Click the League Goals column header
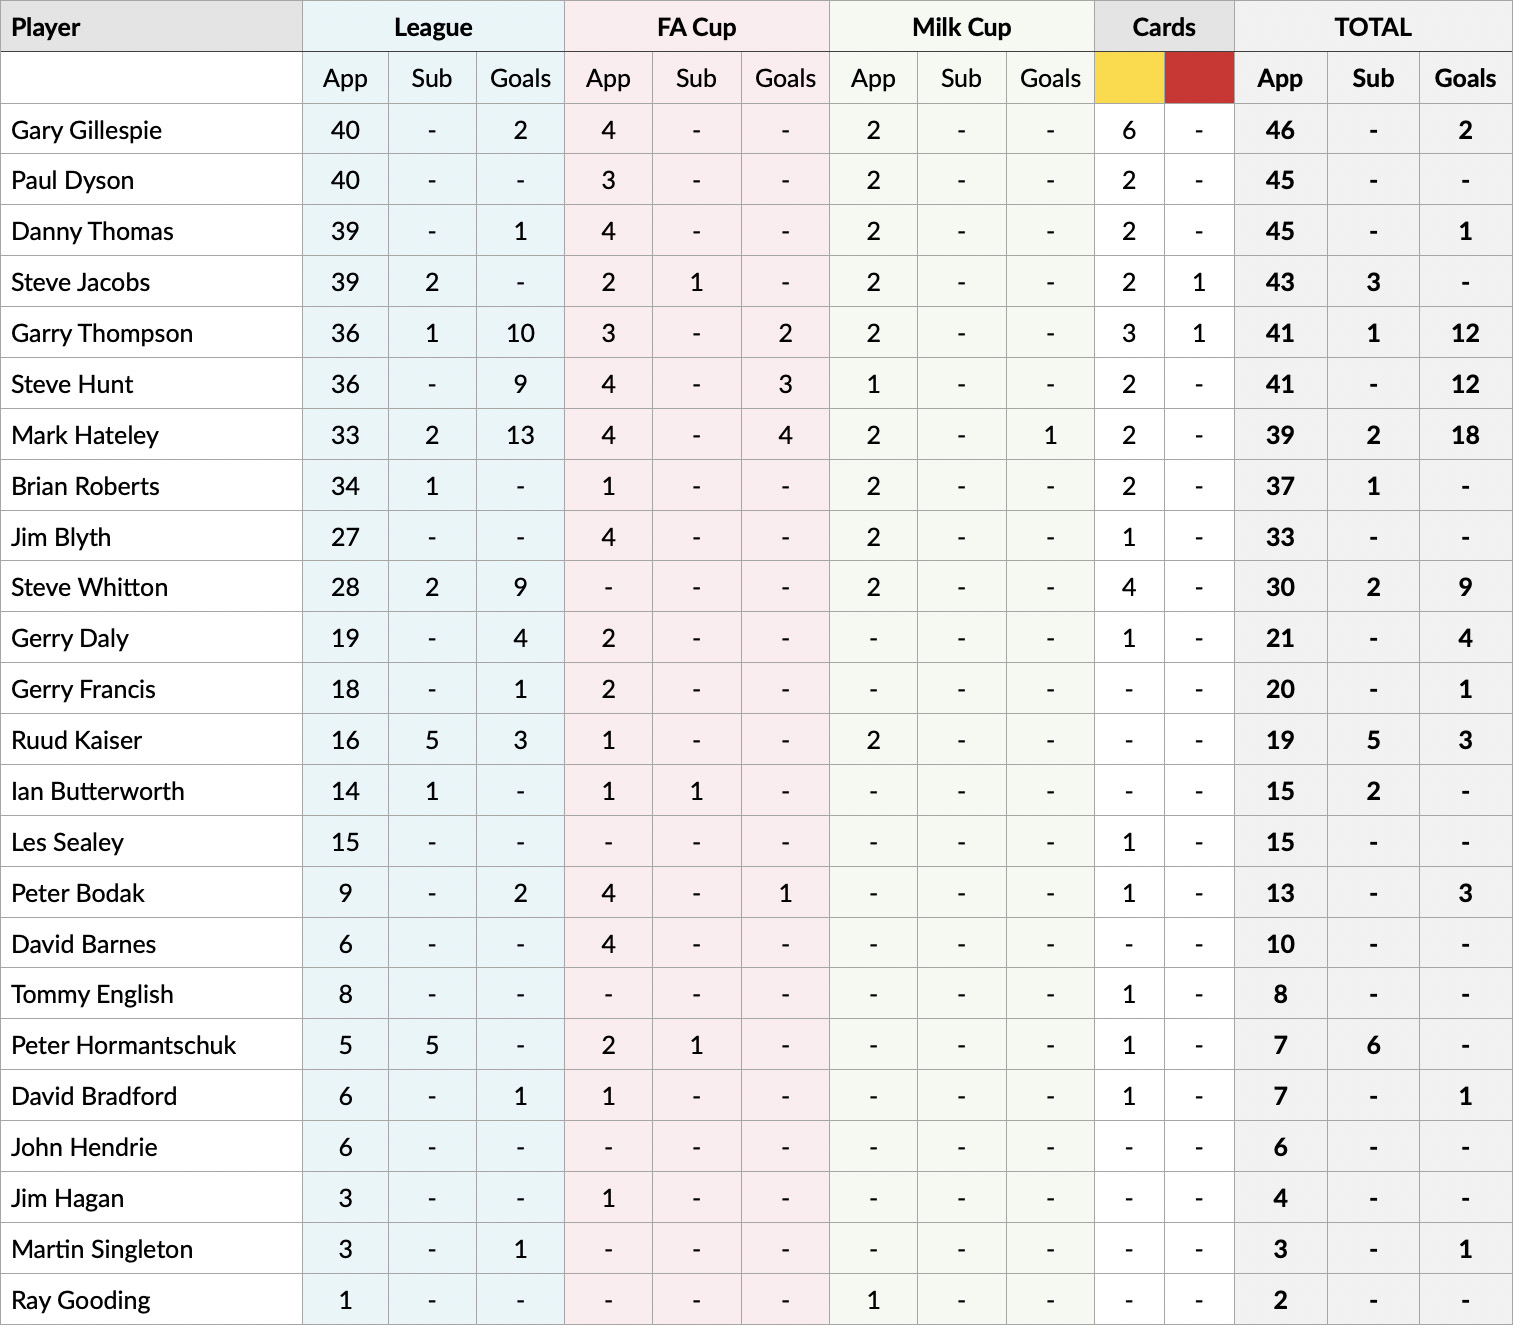Image resolution: width=1513 pixels, height=1325 pixels. (520, 78)
